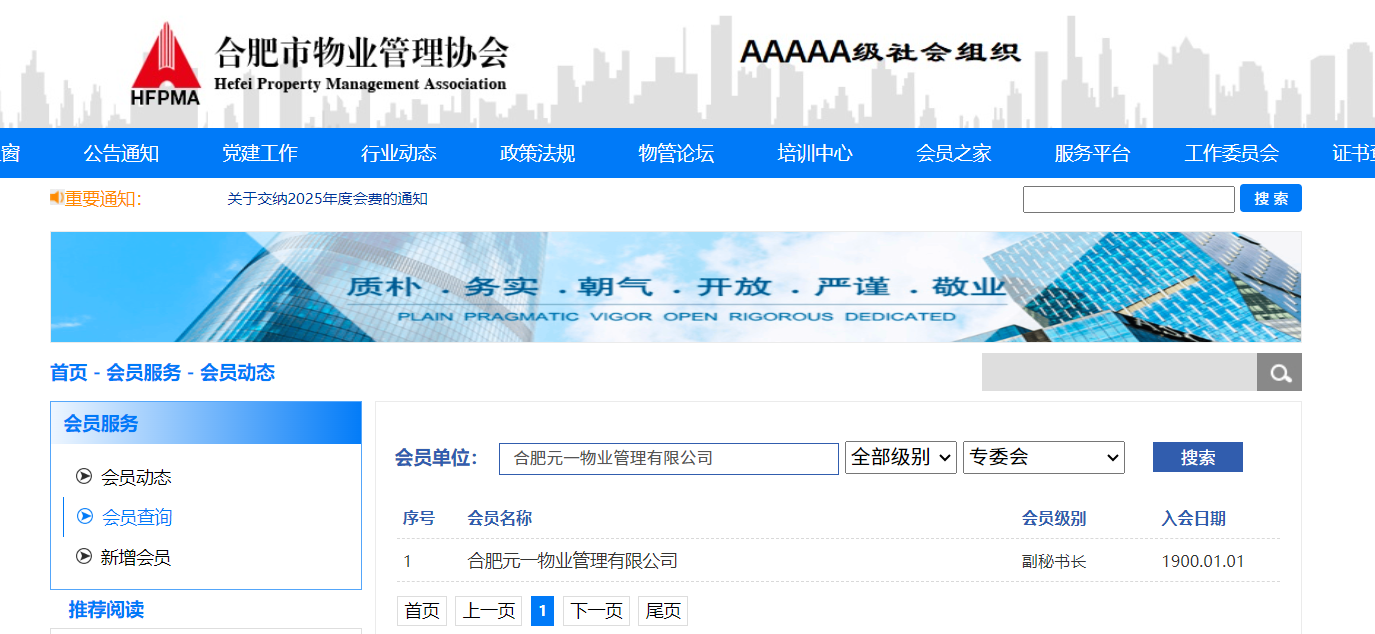This screenshot has width=1375, height=634.
Task: Open the 服务平台 menu
Action: click(1092, 153)
